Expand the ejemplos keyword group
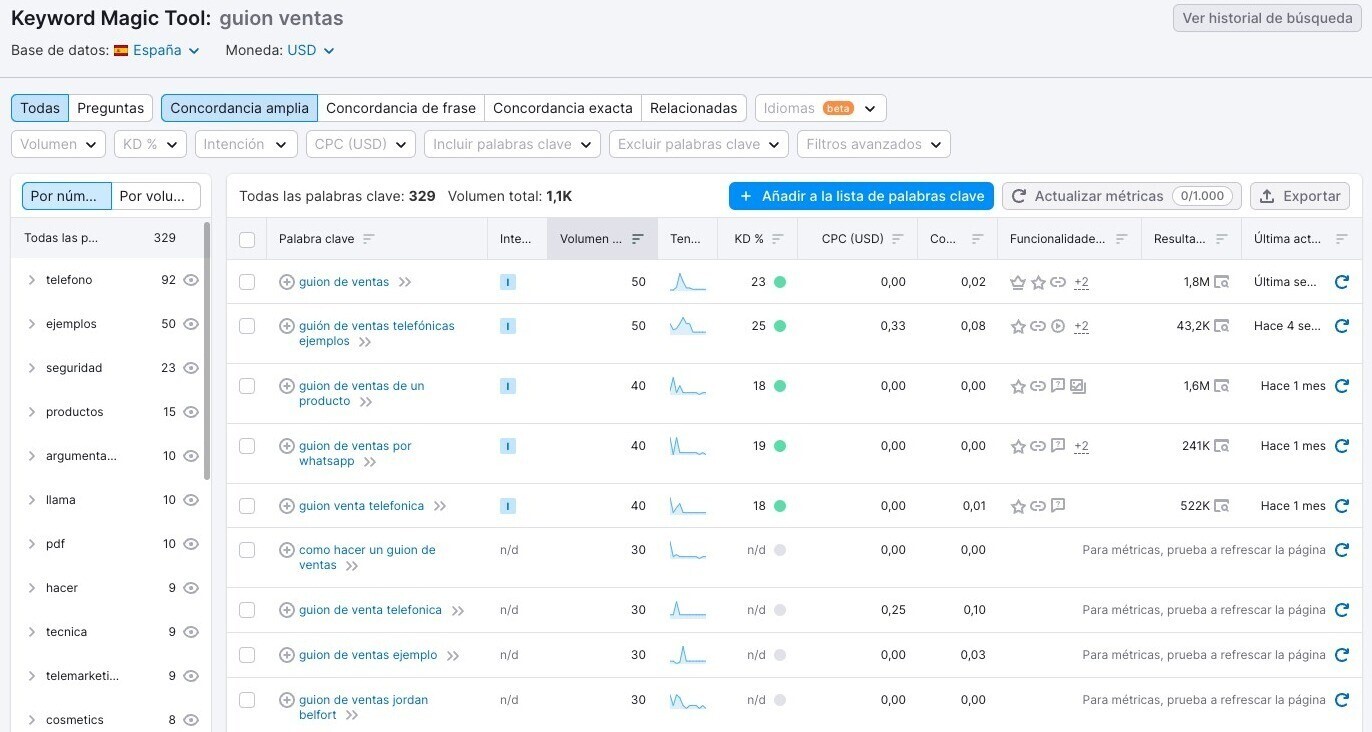The width and height of the screenshot is (1372, 732). (31, 323)
